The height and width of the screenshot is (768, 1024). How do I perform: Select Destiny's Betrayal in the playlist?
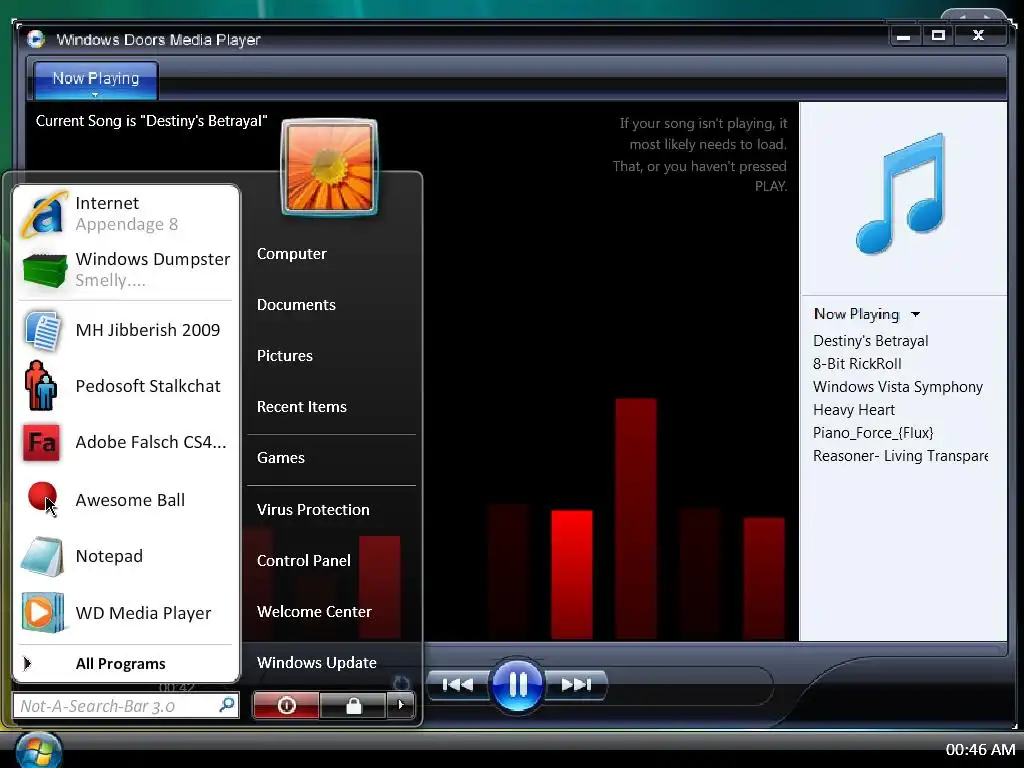click(870, 341)
